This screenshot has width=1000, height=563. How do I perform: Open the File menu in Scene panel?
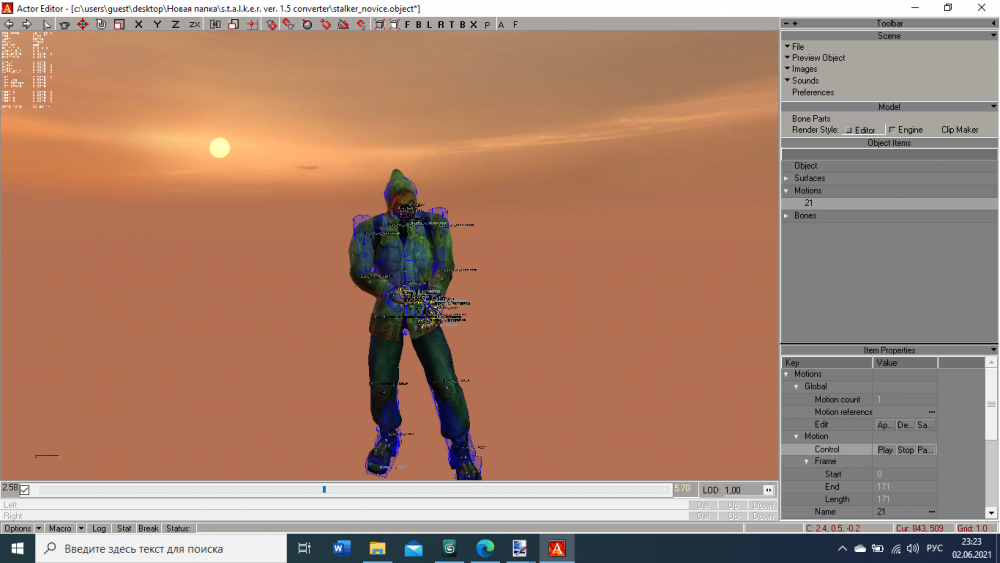pyautogui.click(x=798, y=47)
